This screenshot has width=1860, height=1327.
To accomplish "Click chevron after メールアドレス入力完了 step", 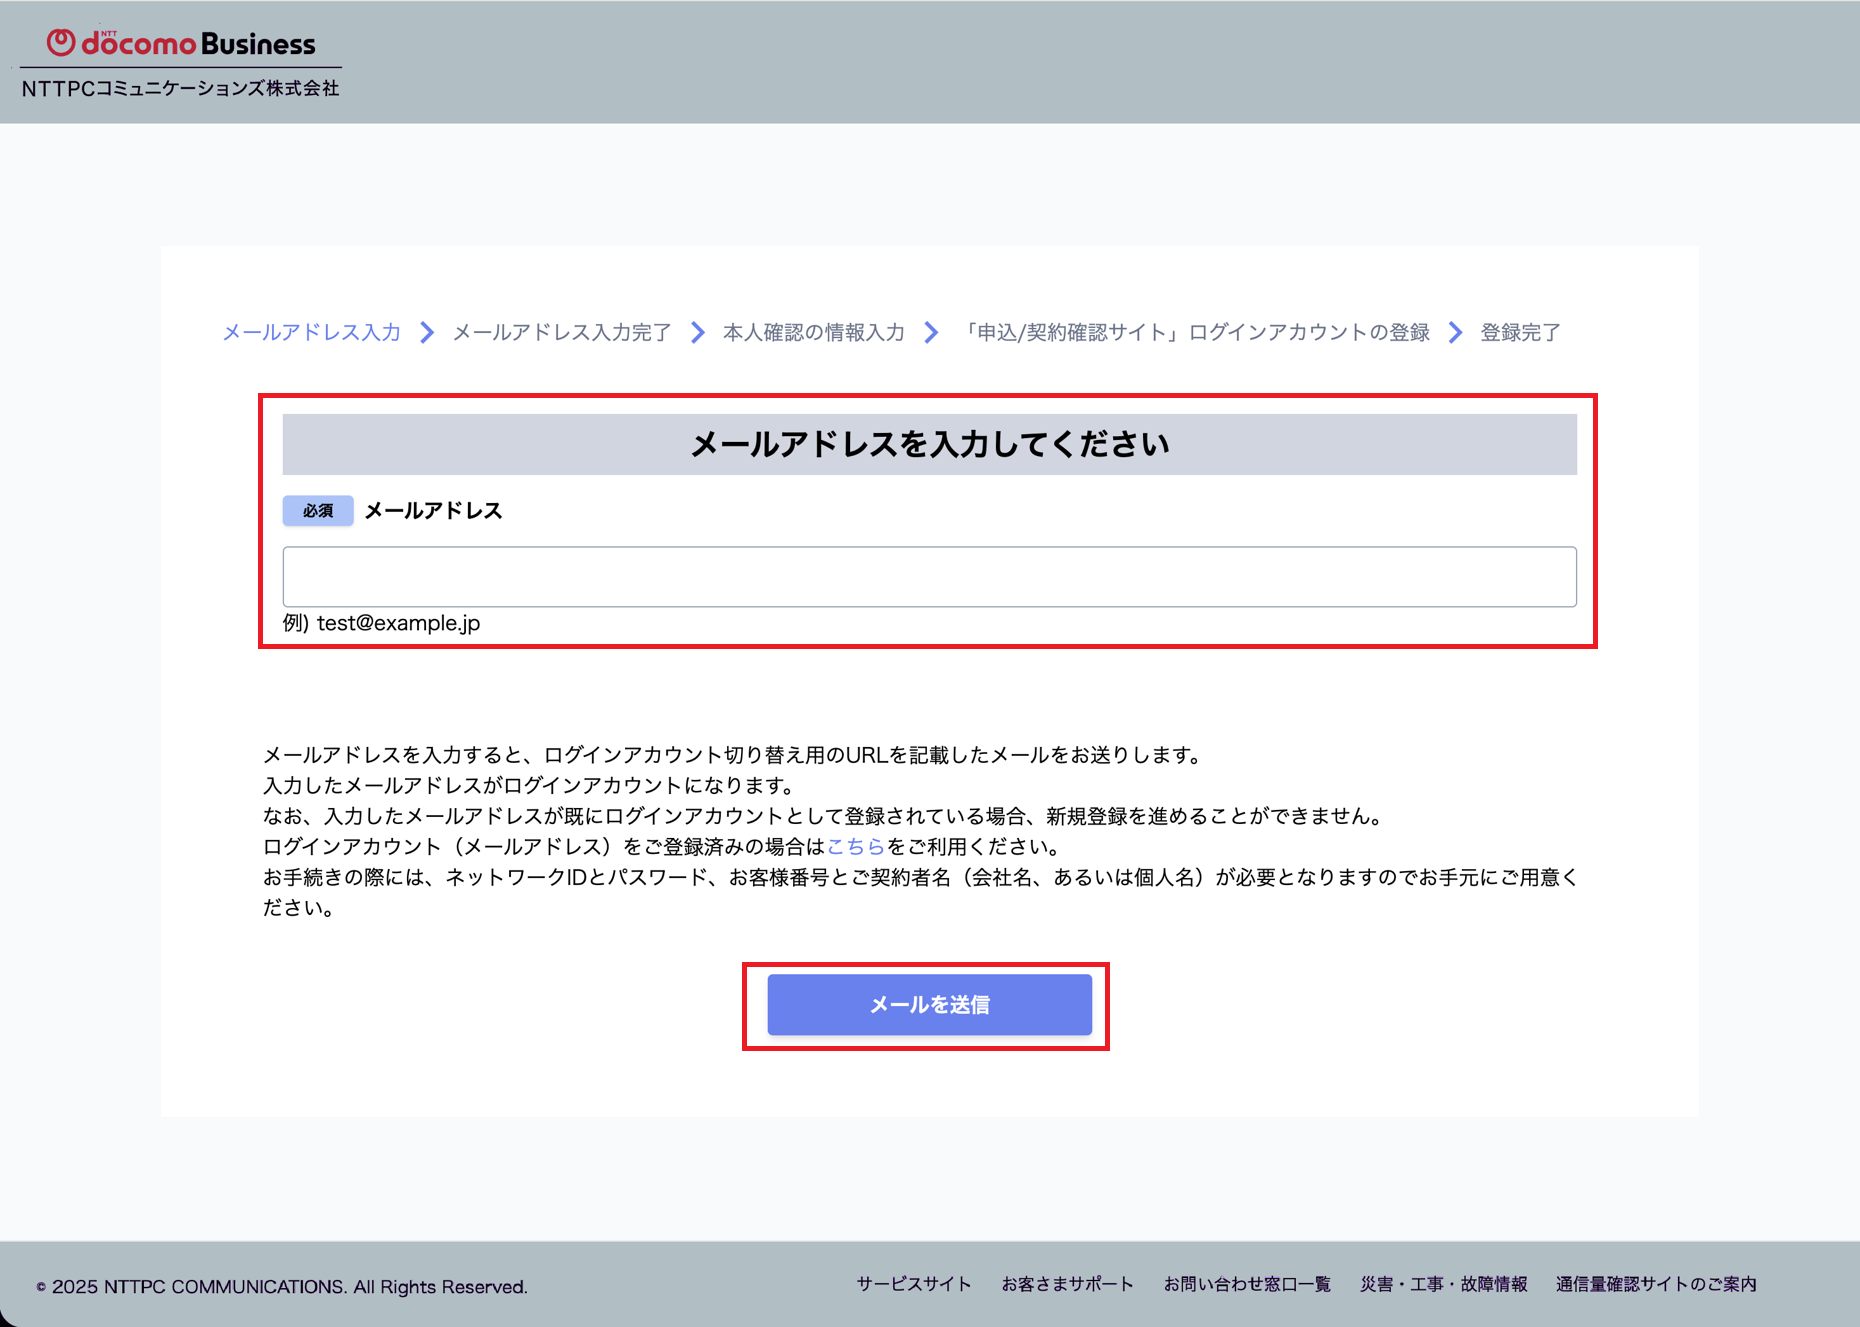I will point(698,332).
